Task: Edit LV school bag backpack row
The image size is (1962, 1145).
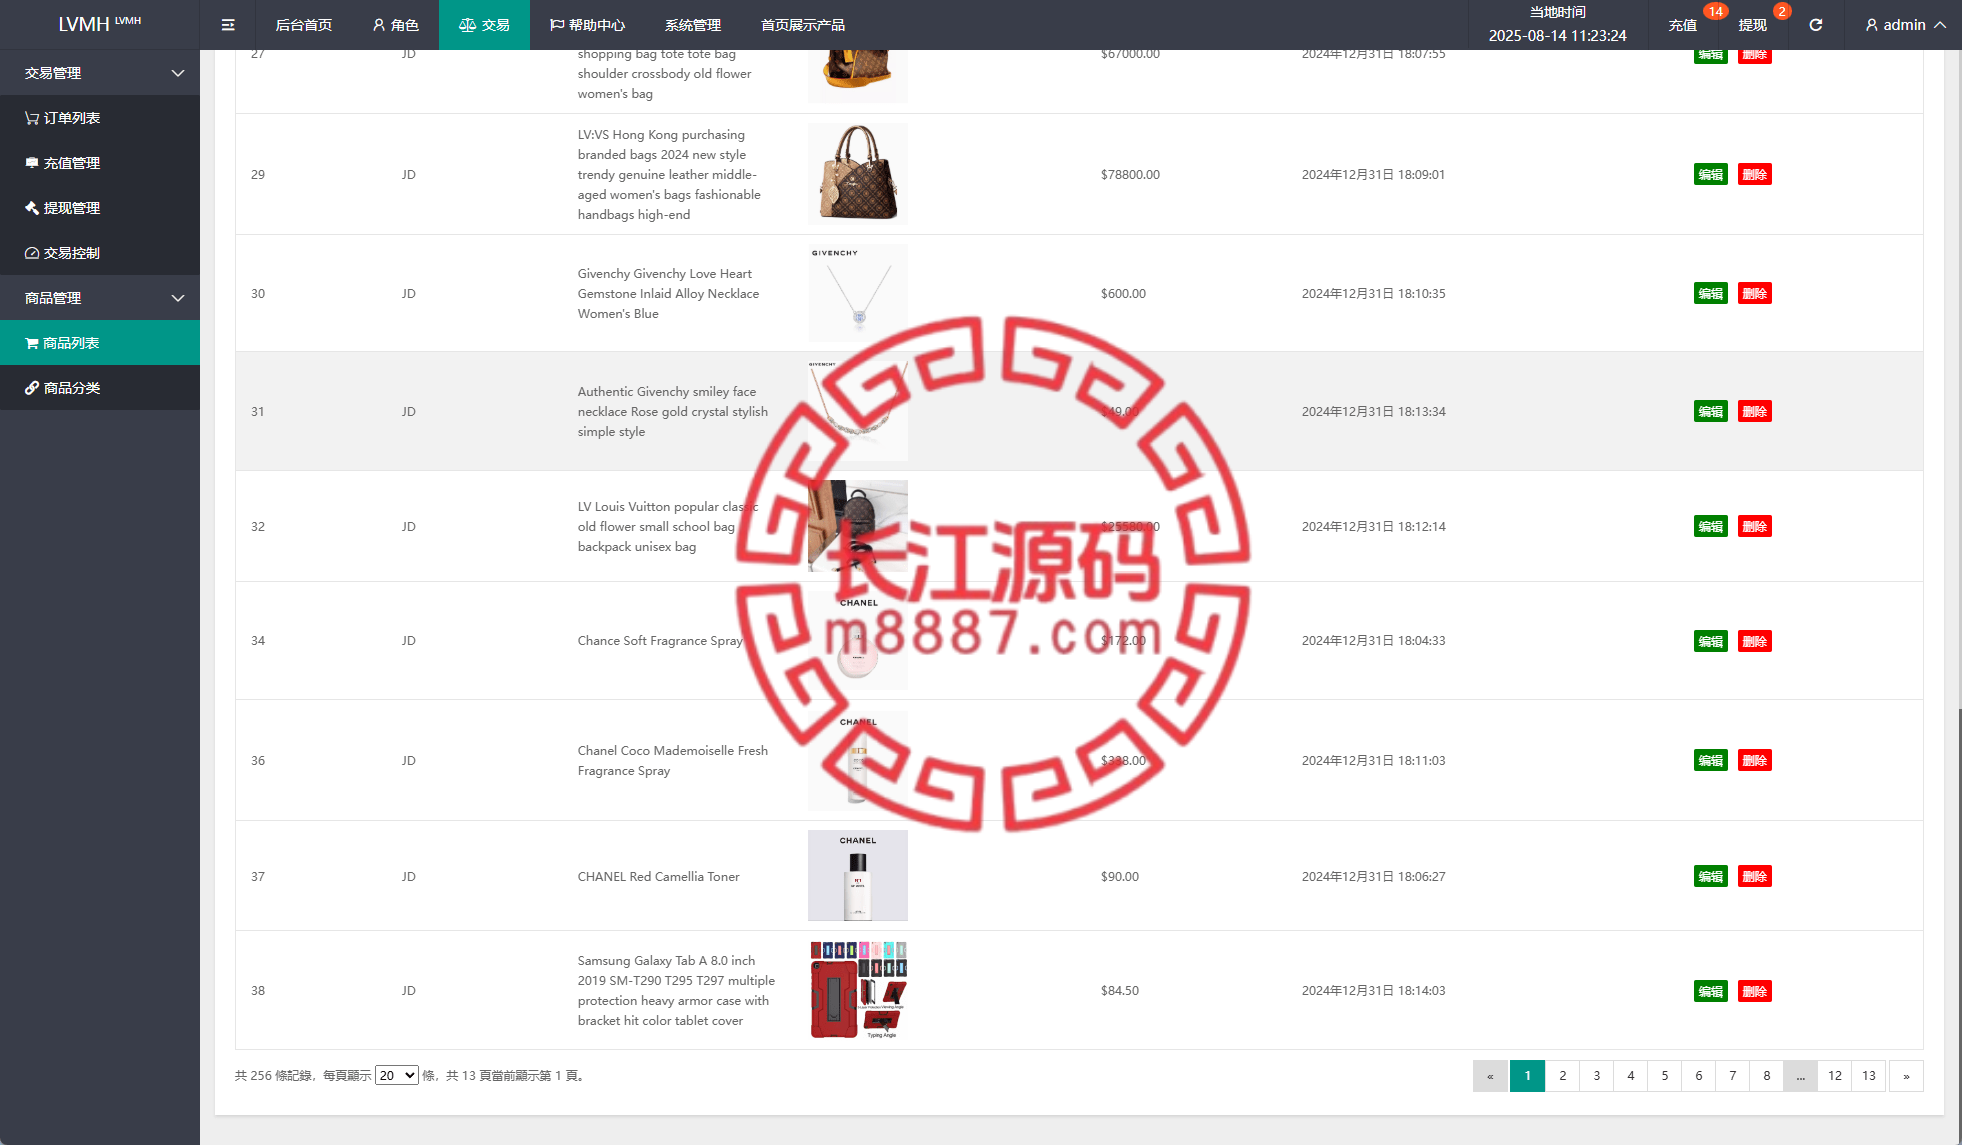Action: pos(1711,526)
